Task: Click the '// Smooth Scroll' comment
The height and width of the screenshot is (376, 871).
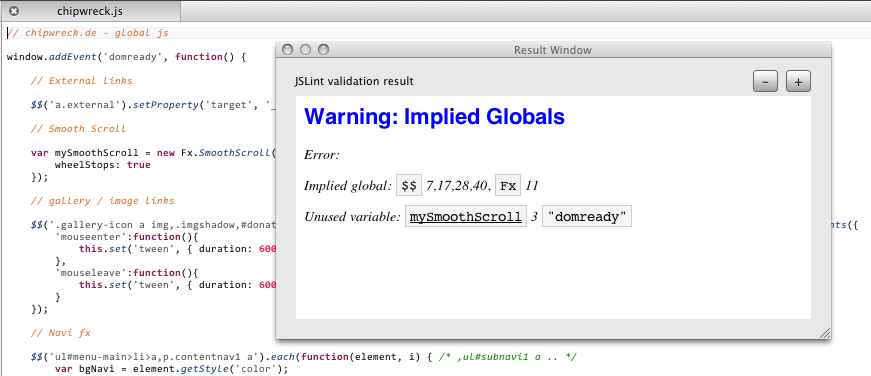Action: [x=78, y=129]
